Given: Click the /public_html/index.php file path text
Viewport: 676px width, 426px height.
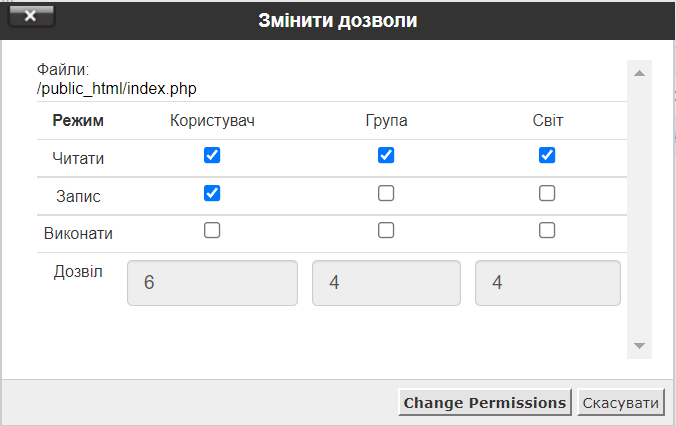Looking at the screenshot, I should 117,89.
